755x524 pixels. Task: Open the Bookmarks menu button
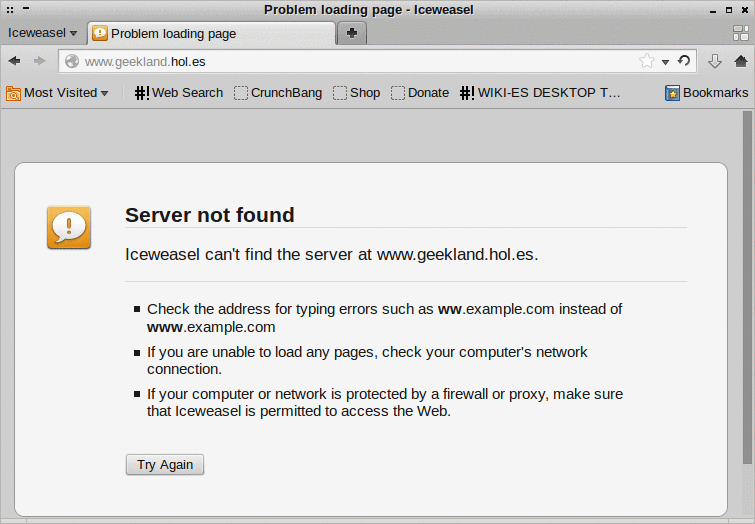click(x=706, y=92)
